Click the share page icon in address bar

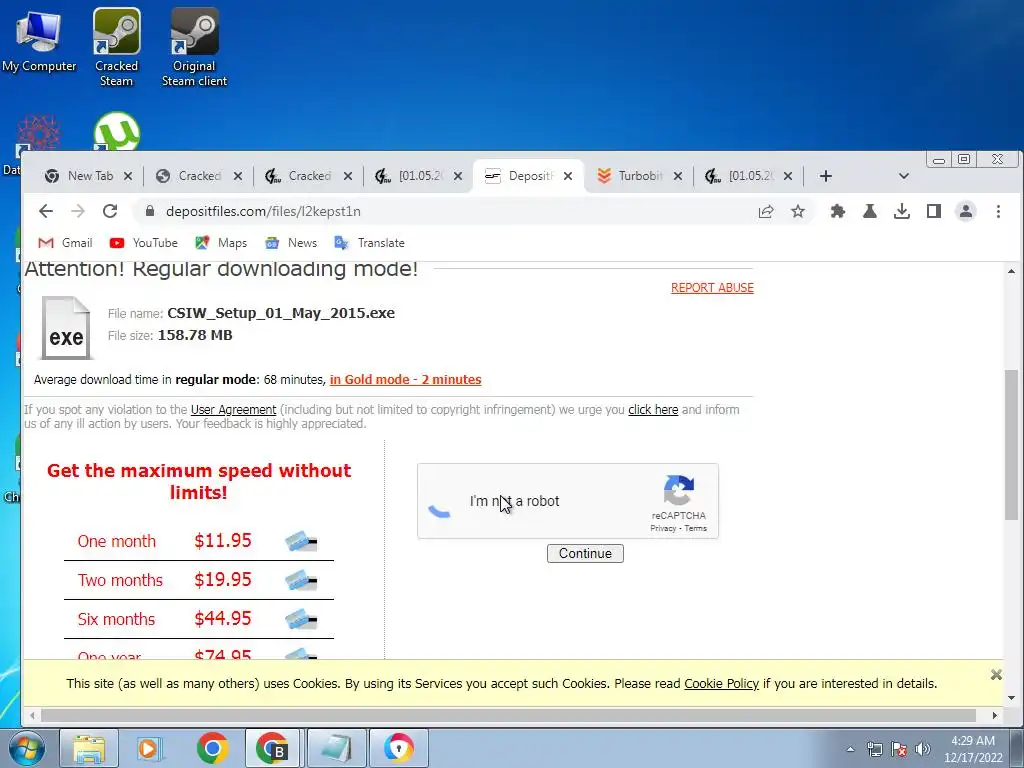(766, 211)
